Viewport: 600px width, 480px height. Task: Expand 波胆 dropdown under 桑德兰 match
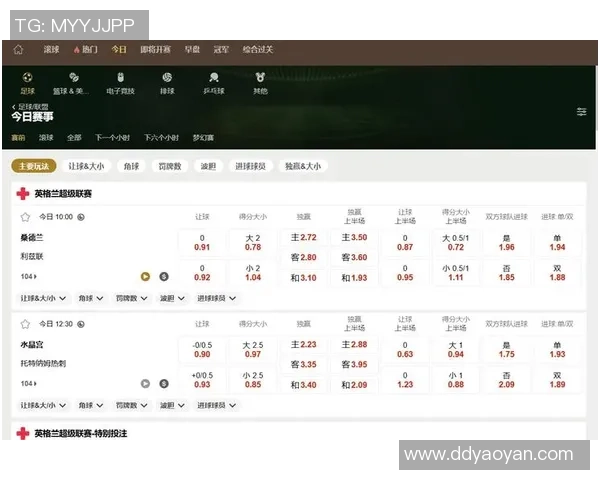(x=172, y=298)
